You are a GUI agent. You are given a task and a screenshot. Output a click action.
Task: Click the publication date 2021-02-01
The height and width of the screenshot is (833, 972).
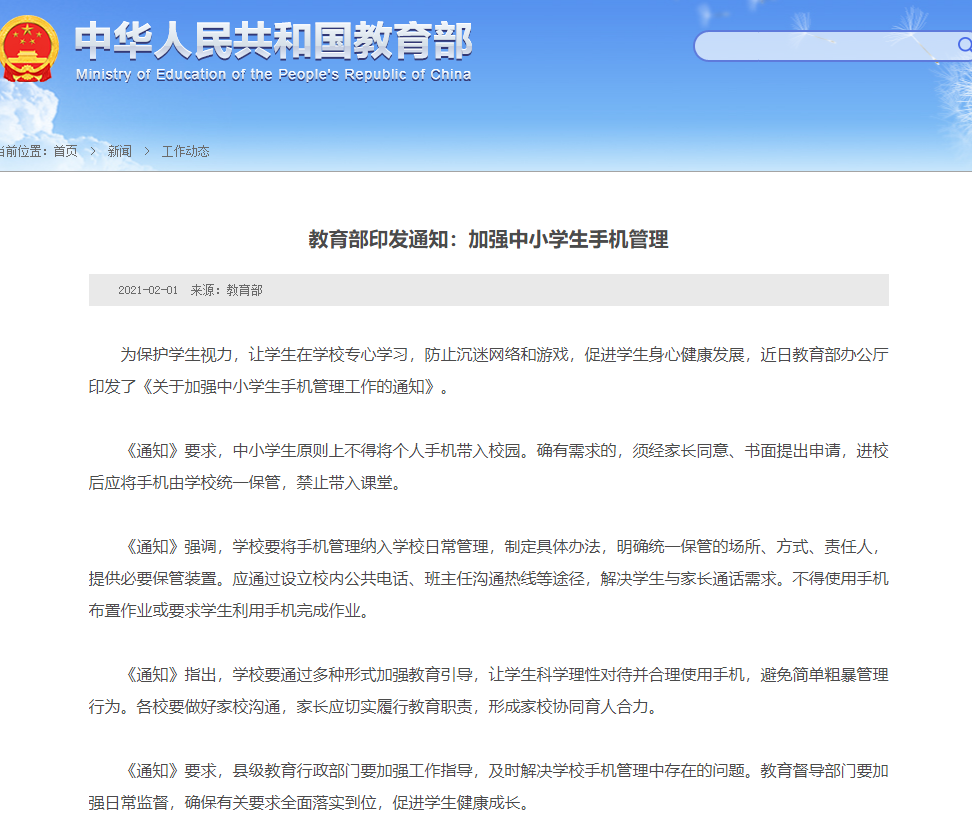coord(147,290)
